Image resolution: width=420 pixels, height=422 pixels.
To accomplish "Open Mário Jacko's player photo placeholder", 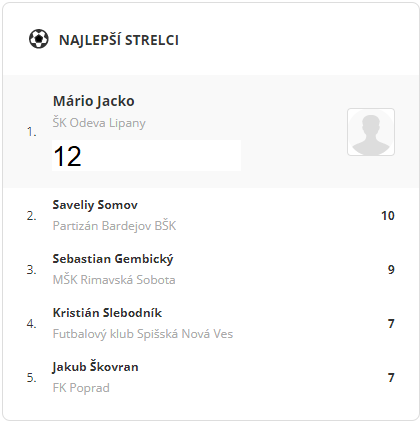I will point(371,132).
